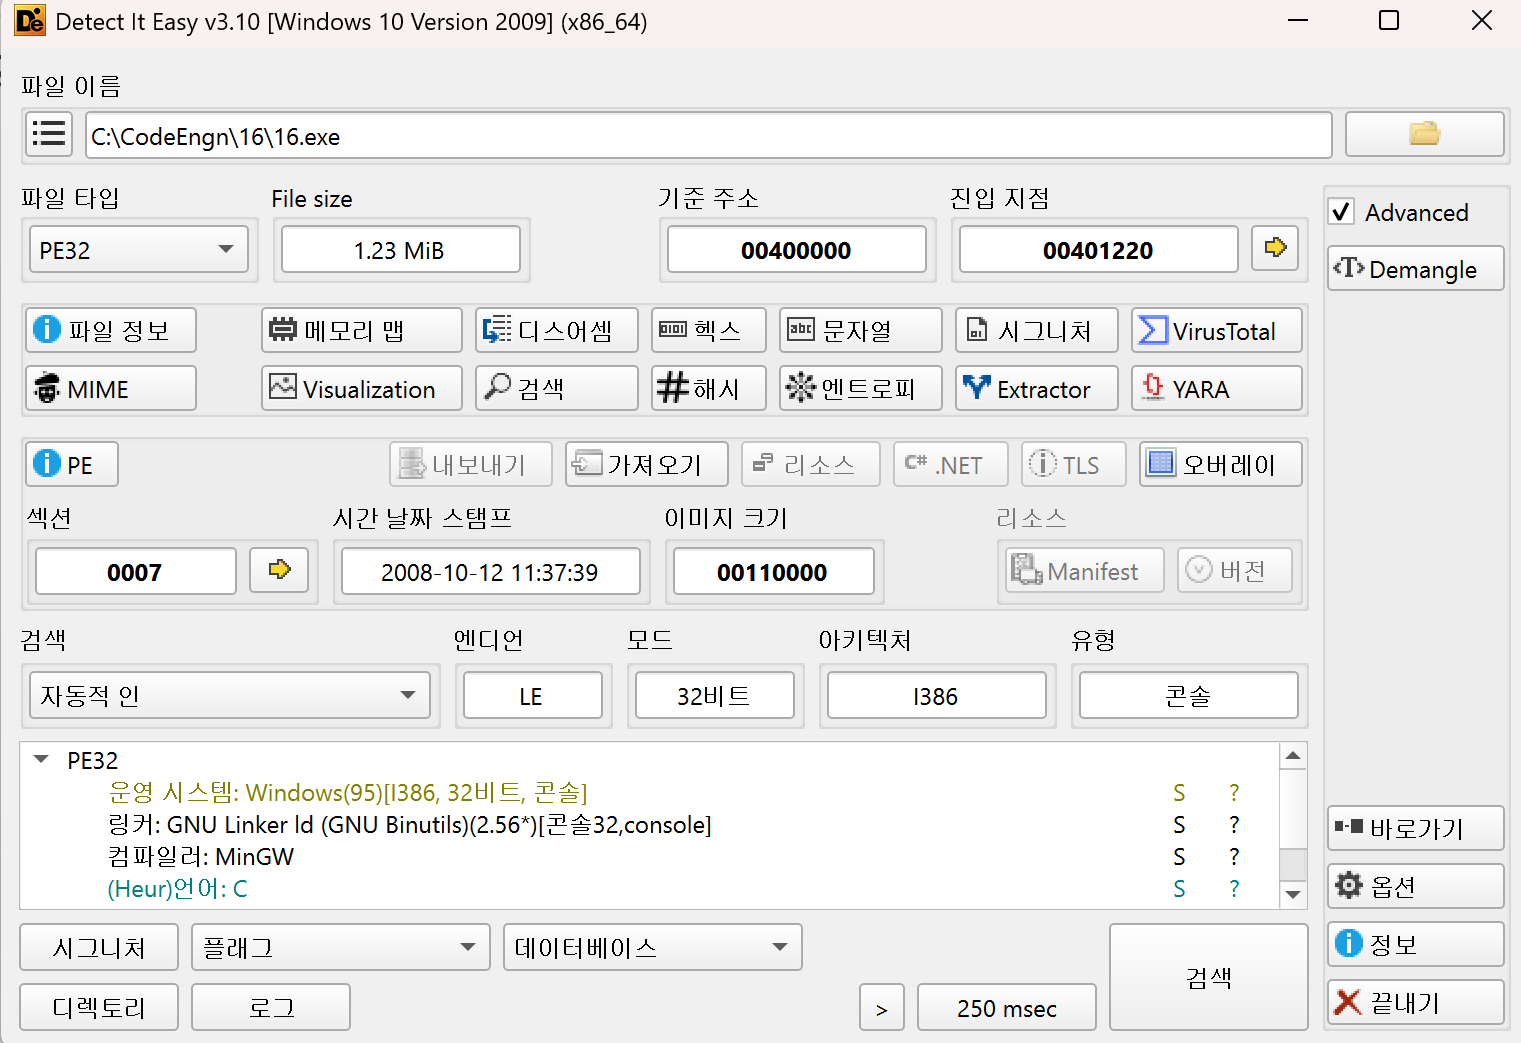Click the section count 0007 field
The width and height of the screenshot is (1521, 1043).
pyautogui.click(x=136, y=572)
